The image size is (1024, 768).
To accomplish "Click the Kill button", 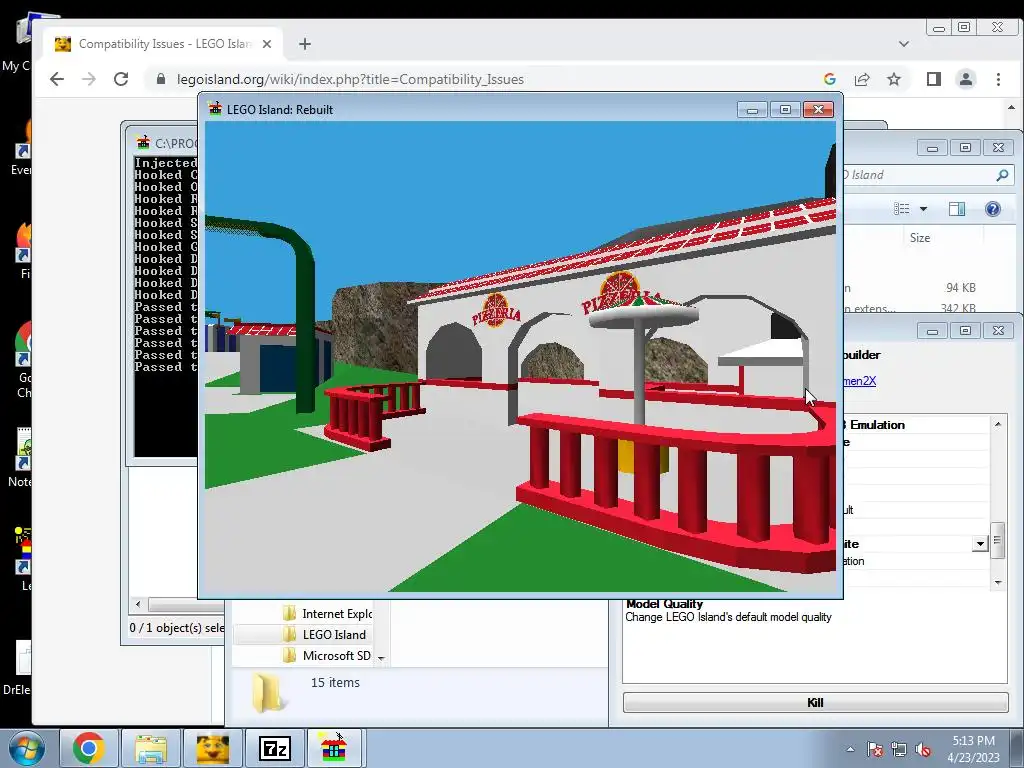I will [815, 702].
